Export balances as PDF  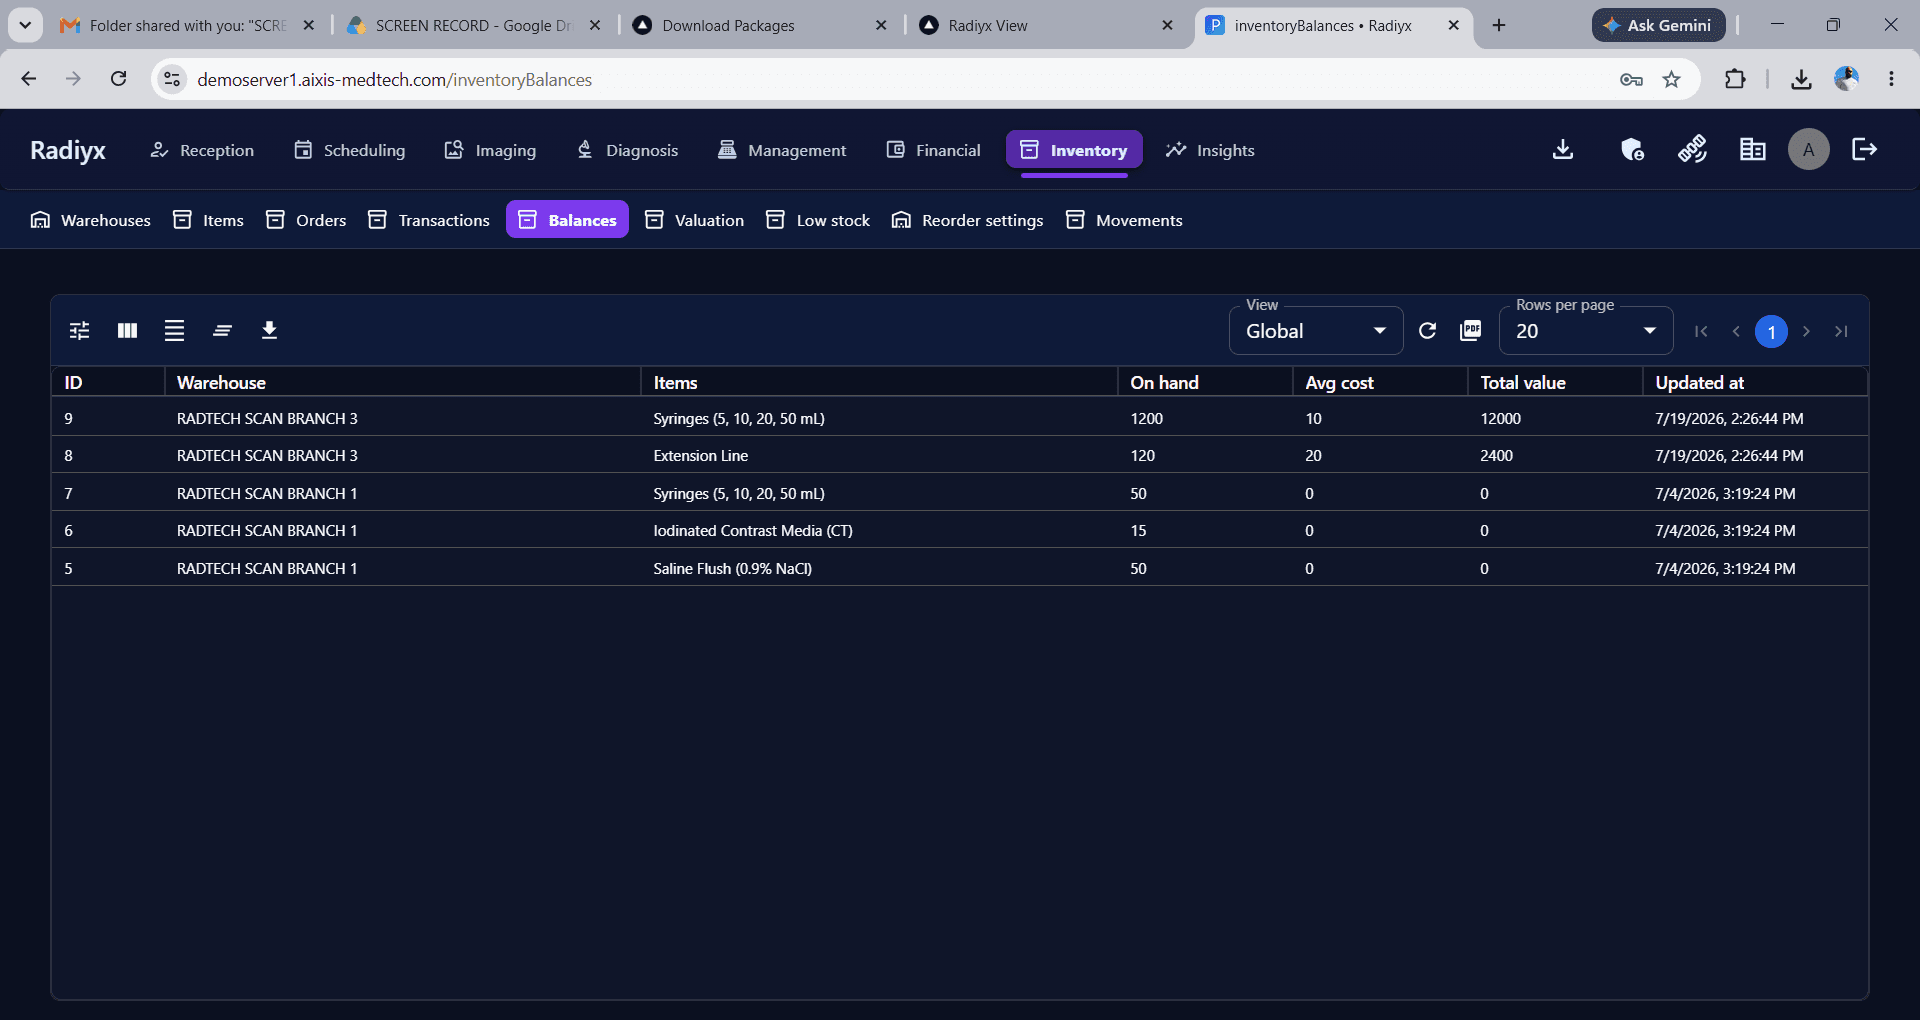point(1471,331)
